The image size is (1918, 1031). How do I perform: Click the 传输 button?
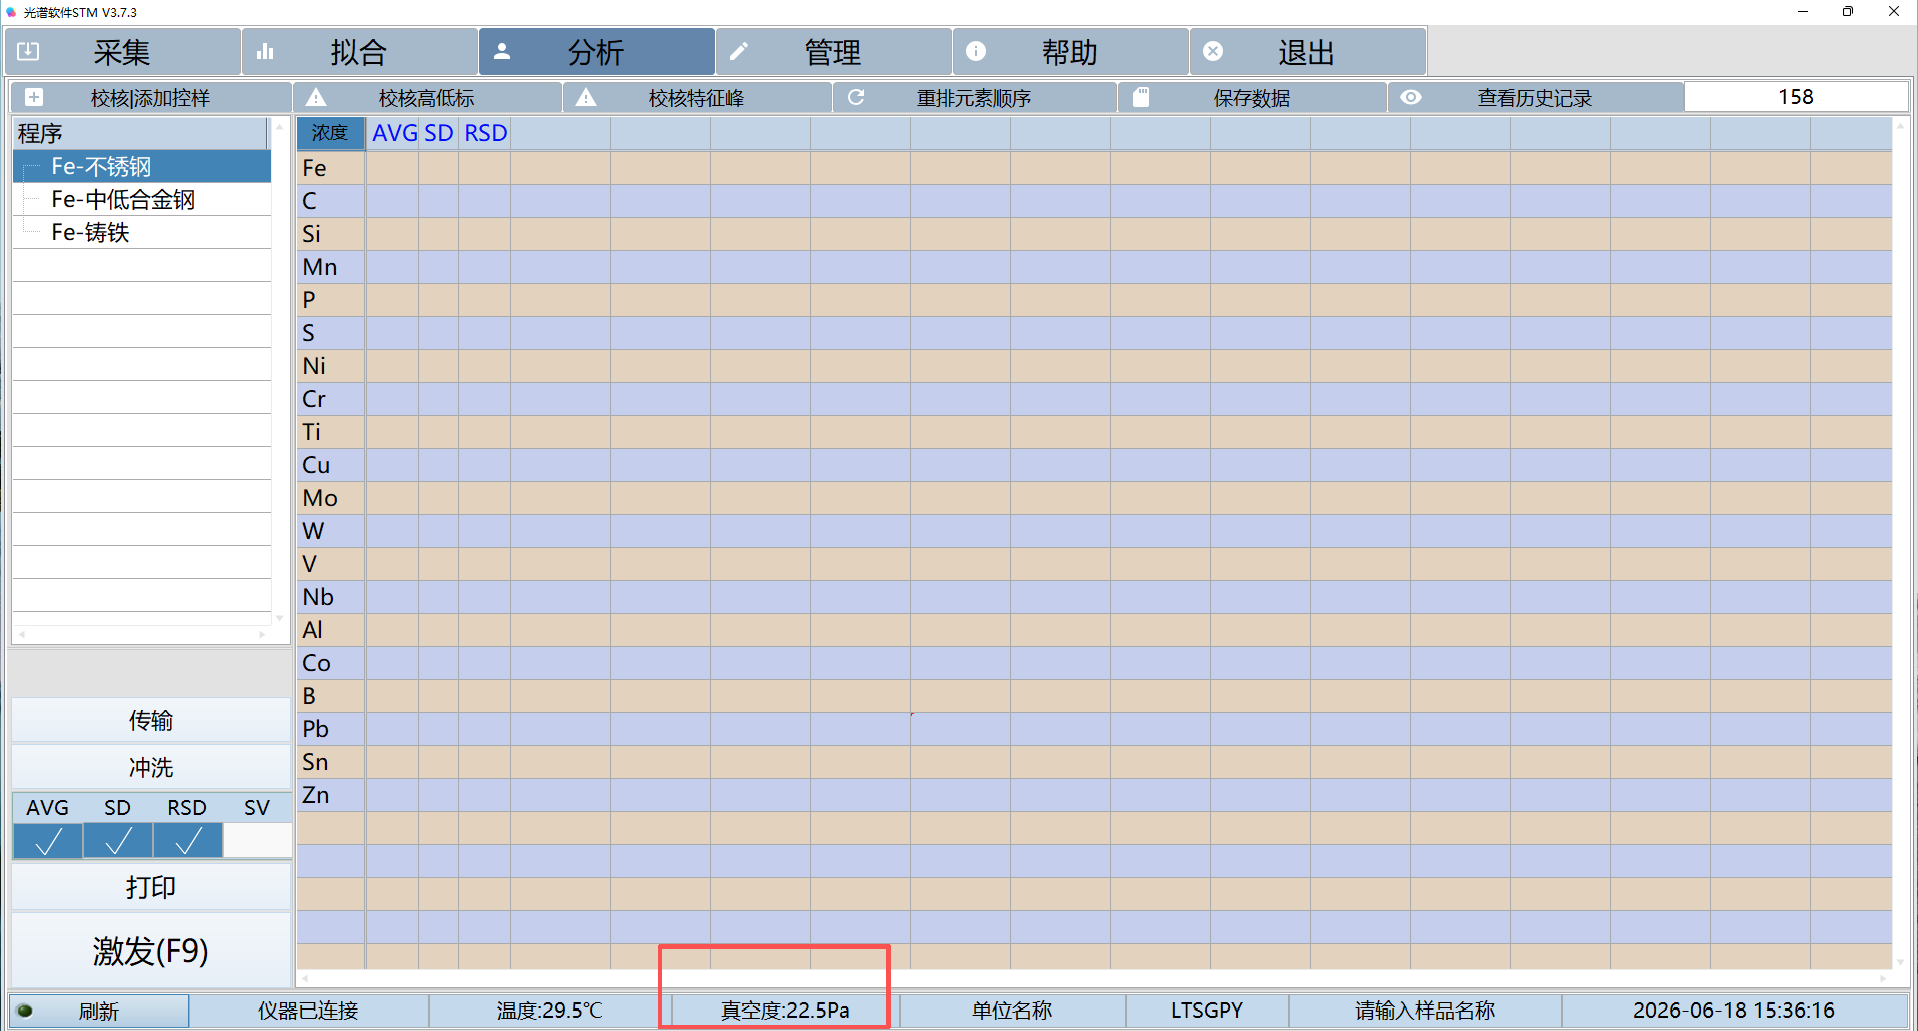click(x=151, y=720)
